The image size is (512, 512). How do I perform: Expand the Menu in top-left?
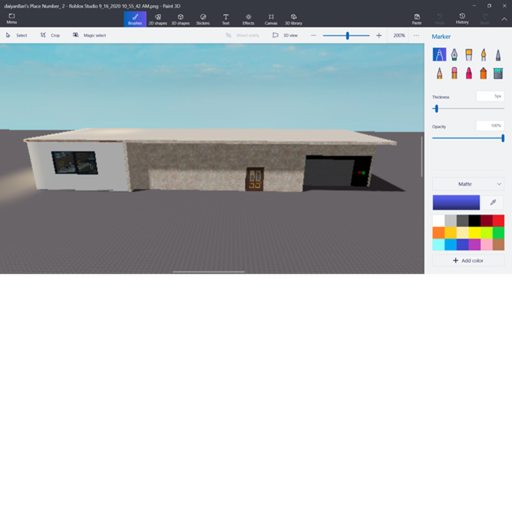[x=12, y=19]
